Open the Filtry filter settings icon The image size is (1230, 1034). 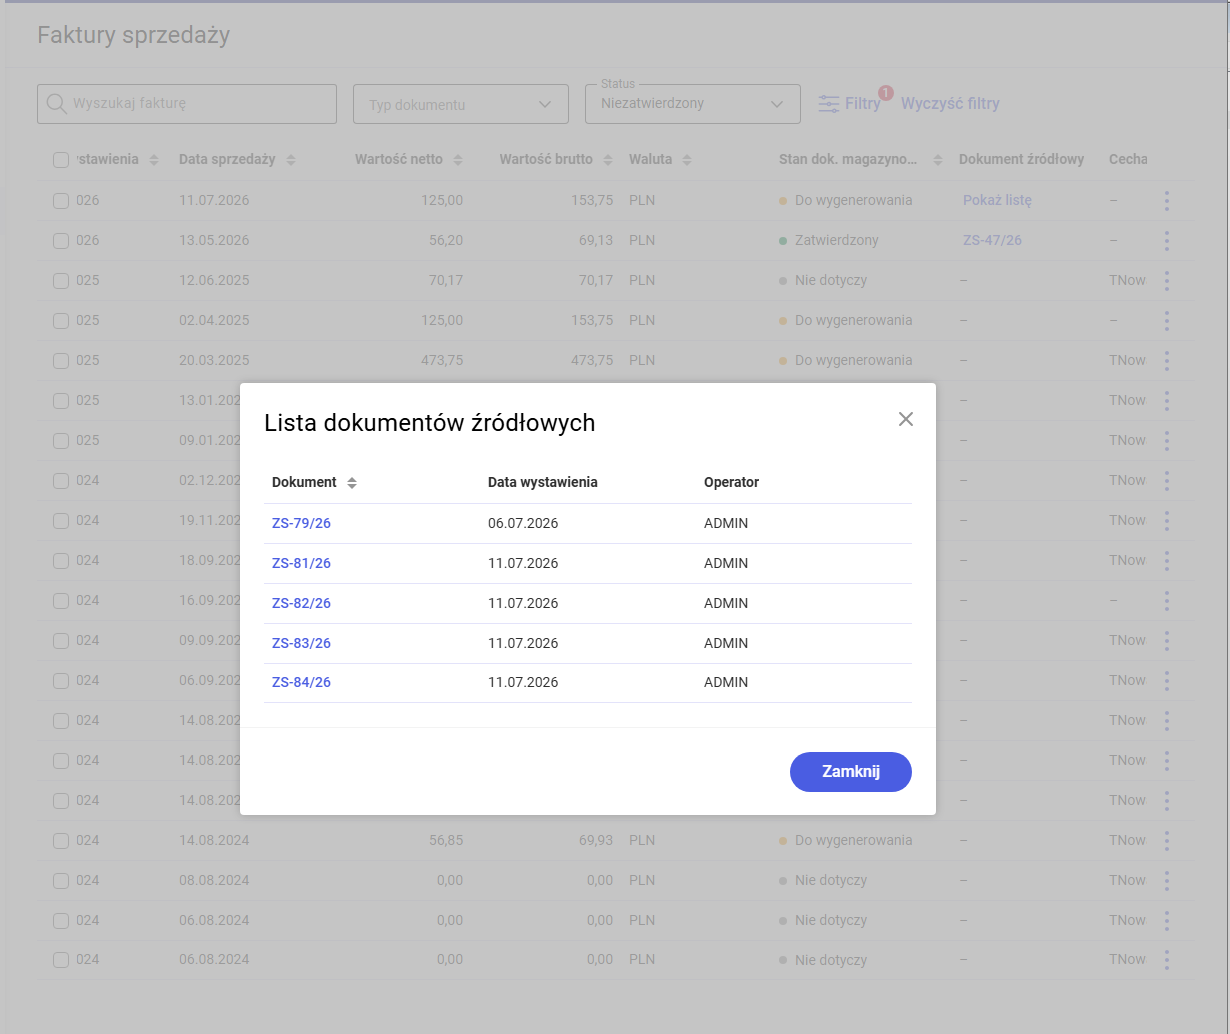pyautogui.click(x=829, y=104)
